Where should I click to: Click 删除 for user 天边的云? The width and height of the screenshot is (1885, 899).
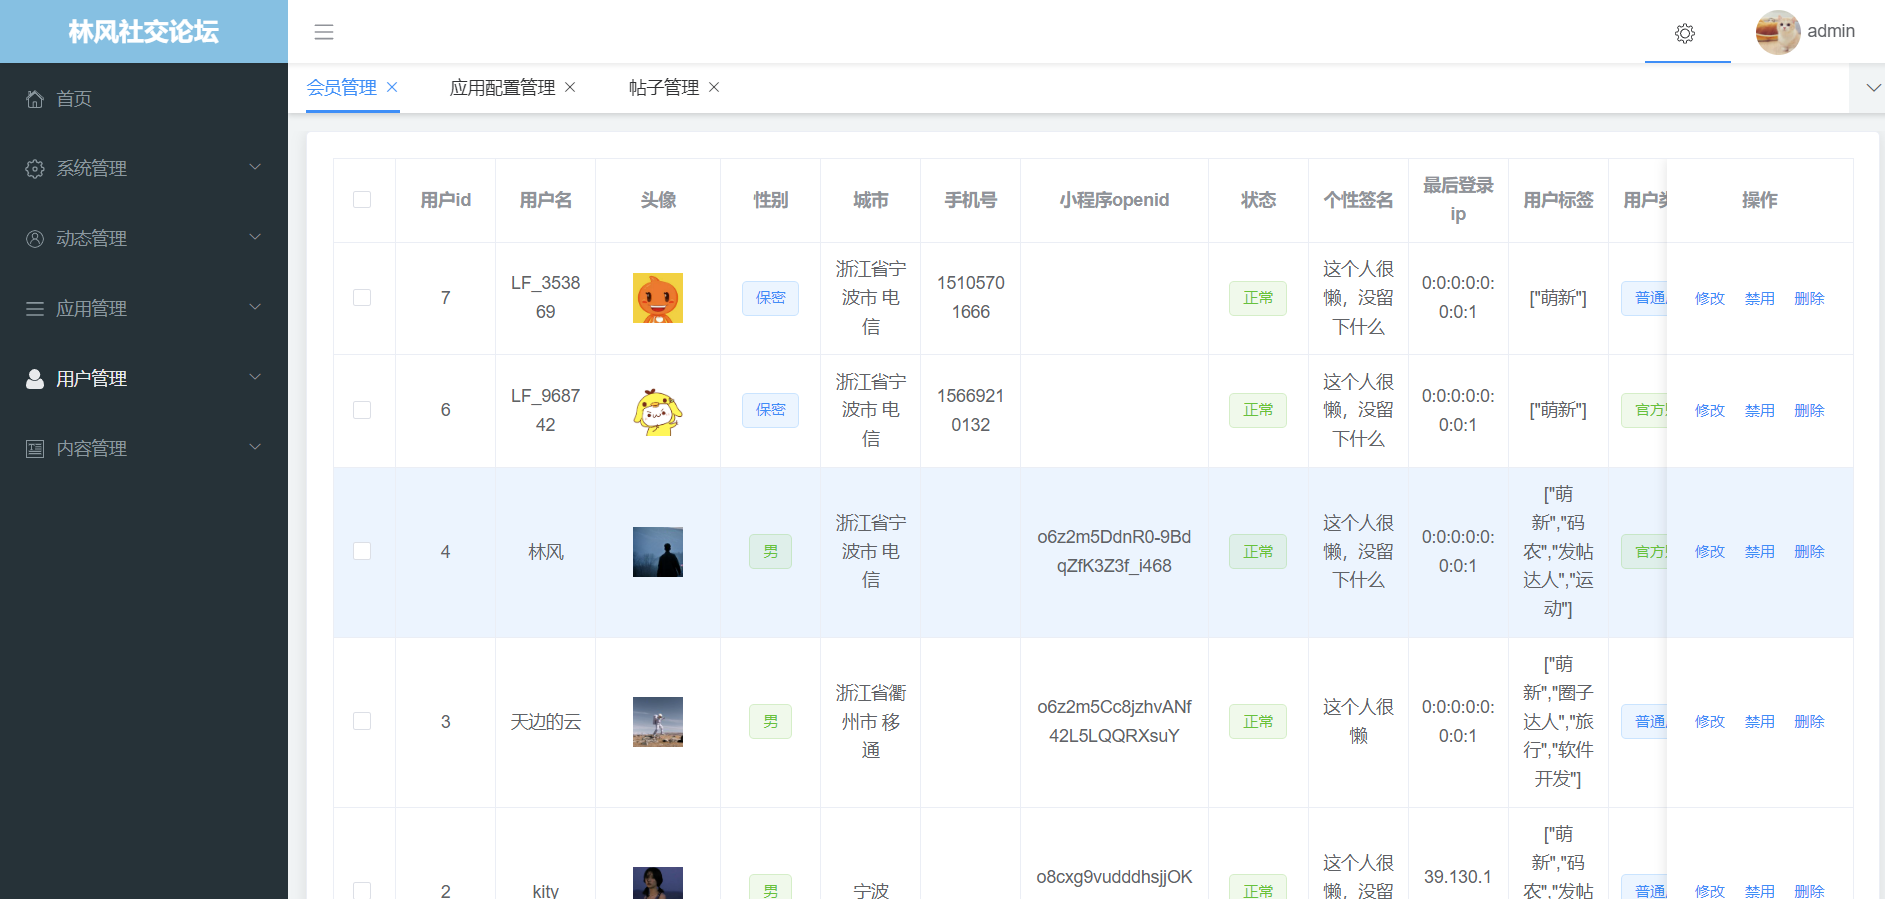click(1810, 722)
